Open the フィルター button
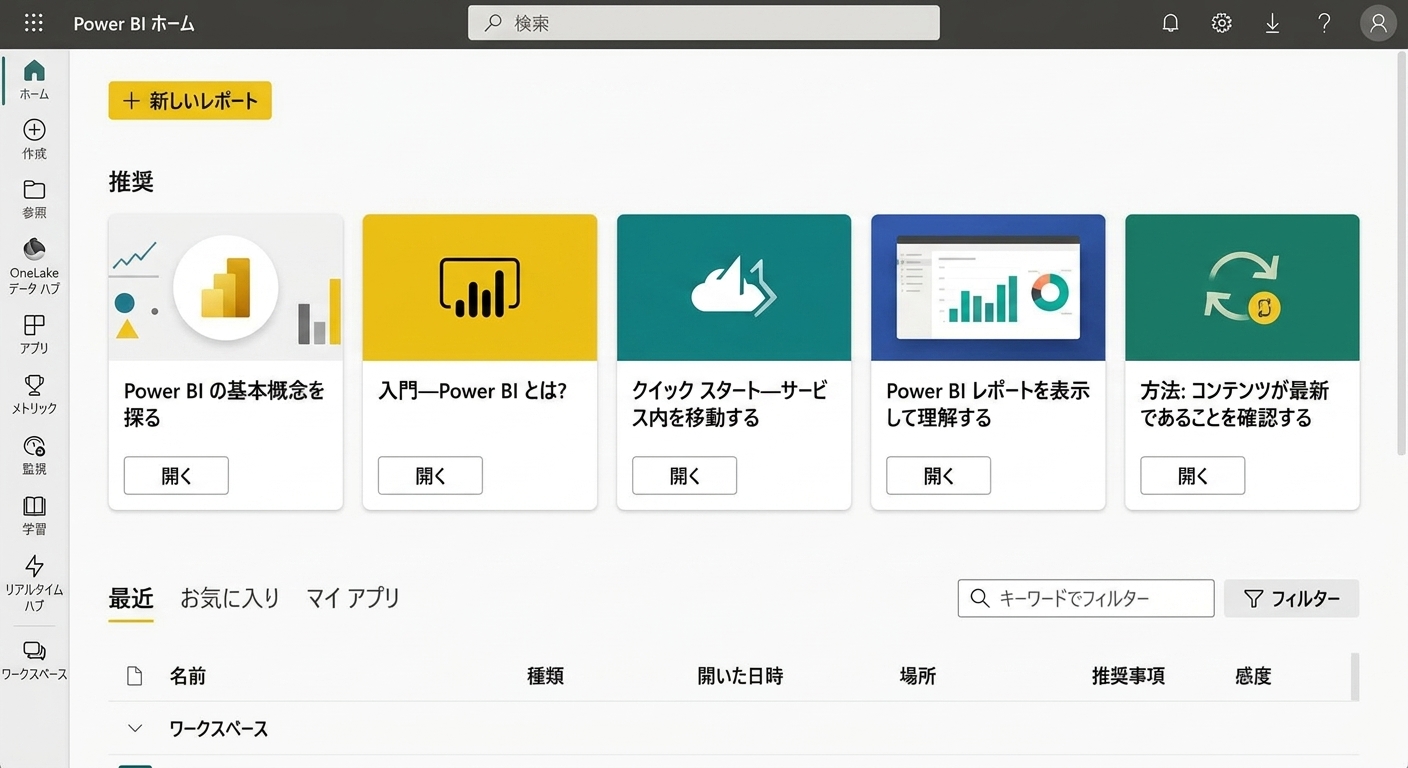Screen dimensions: 1408x768 point(1291,598)
